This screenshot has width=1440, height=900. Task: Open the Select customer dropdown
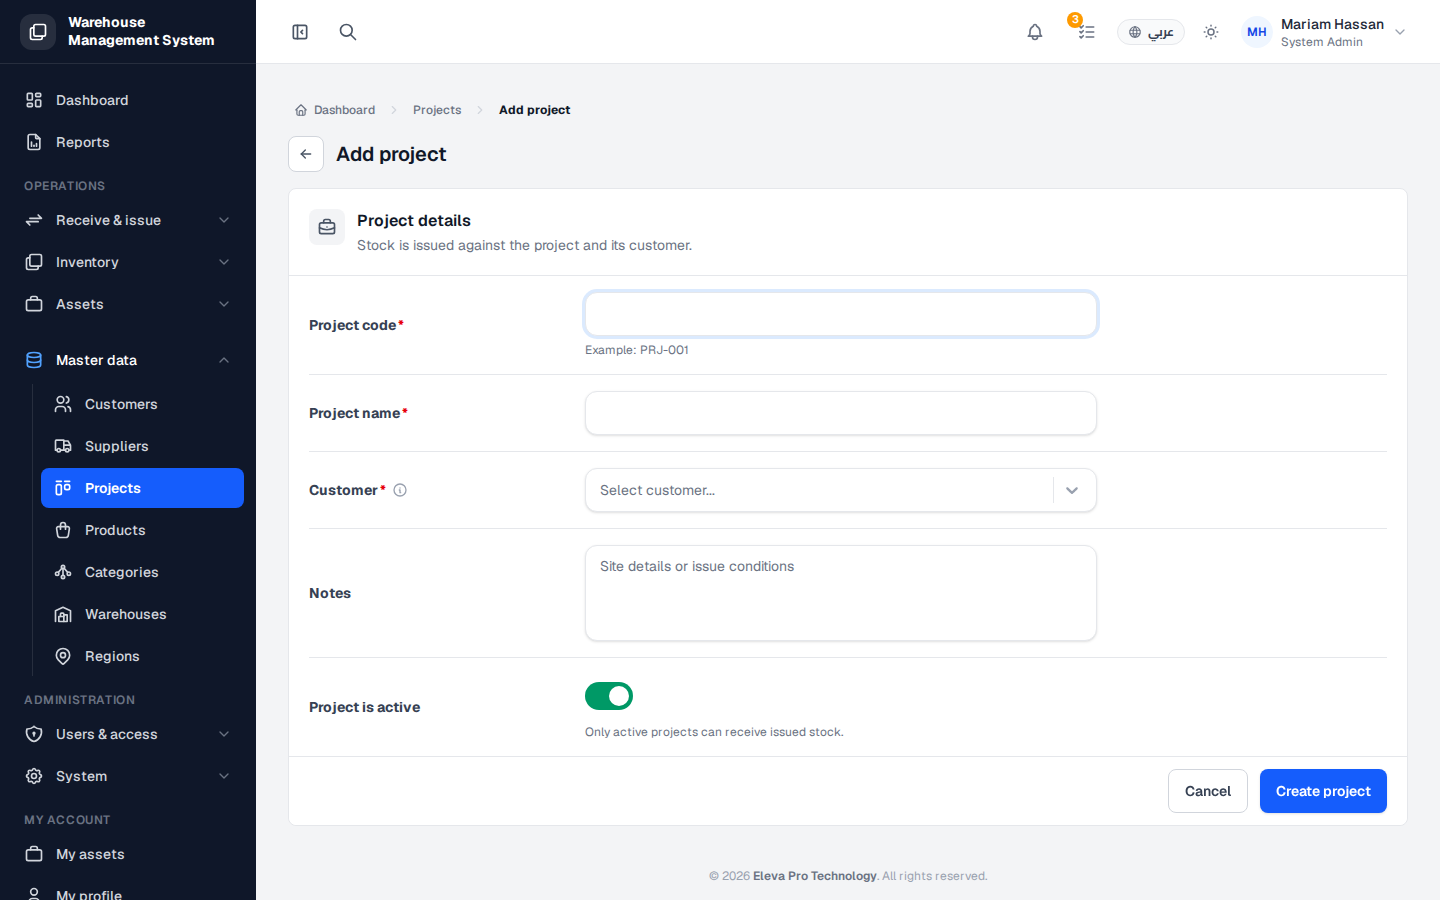click(x=841, y=490)
